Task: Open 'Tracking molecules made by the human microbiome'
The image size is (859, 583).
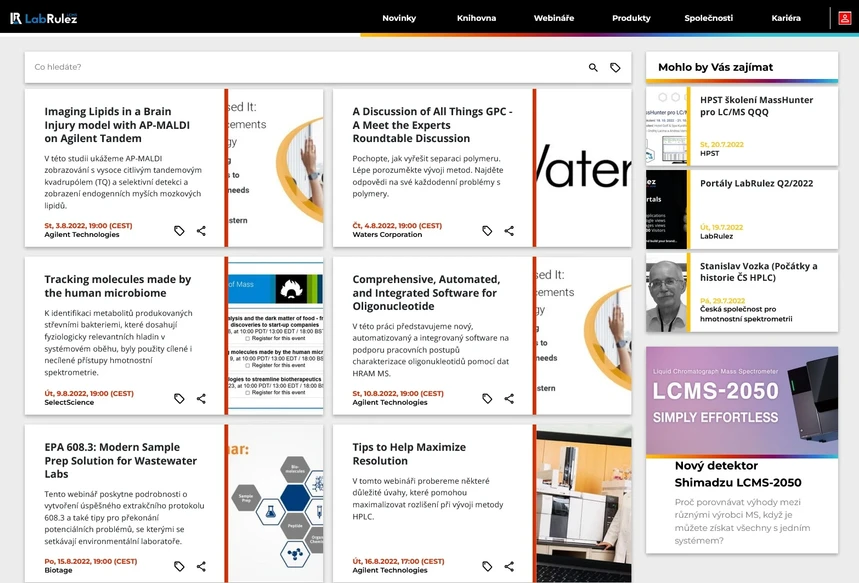Action: click(118, 286)
